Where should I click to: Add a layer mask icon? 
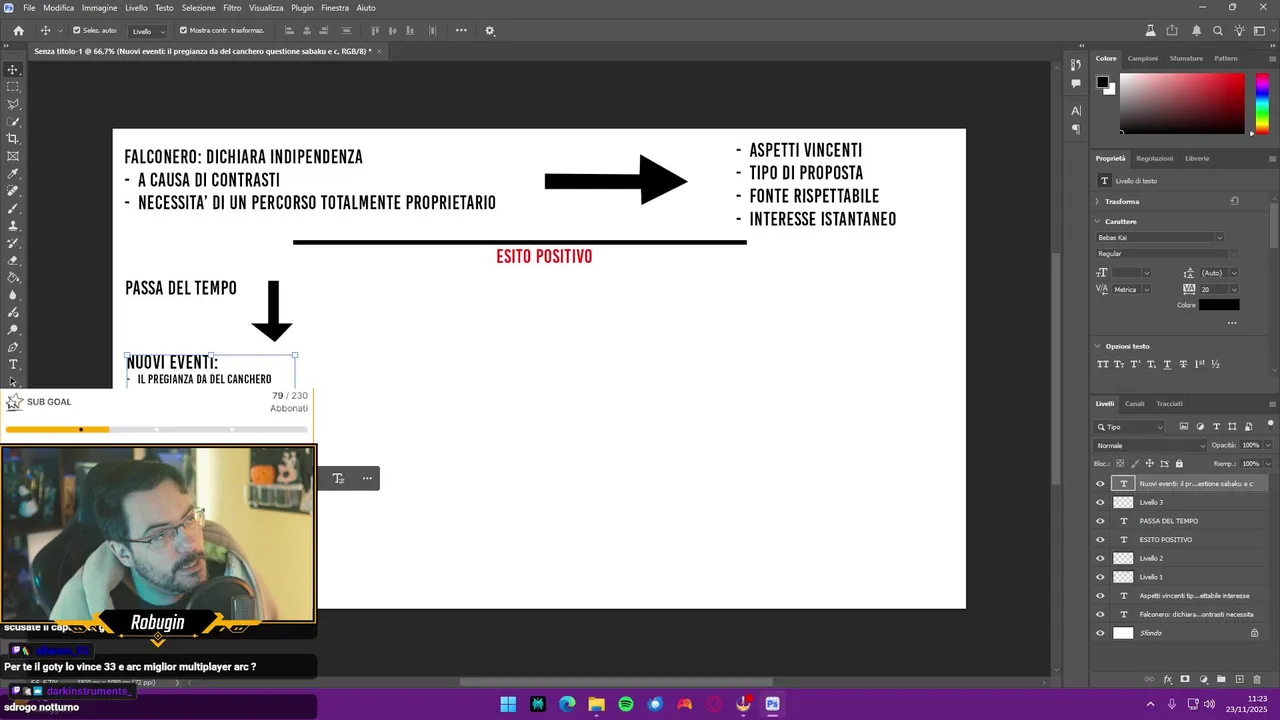[1185, 679]
